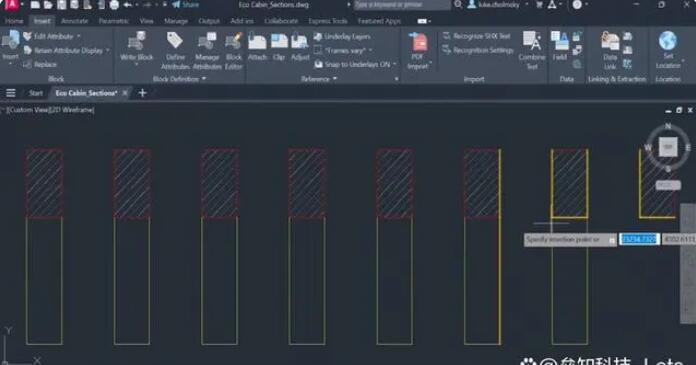Click the ViewCube top face
Viewport: 696px width, 365px height.
pos(668,147)
